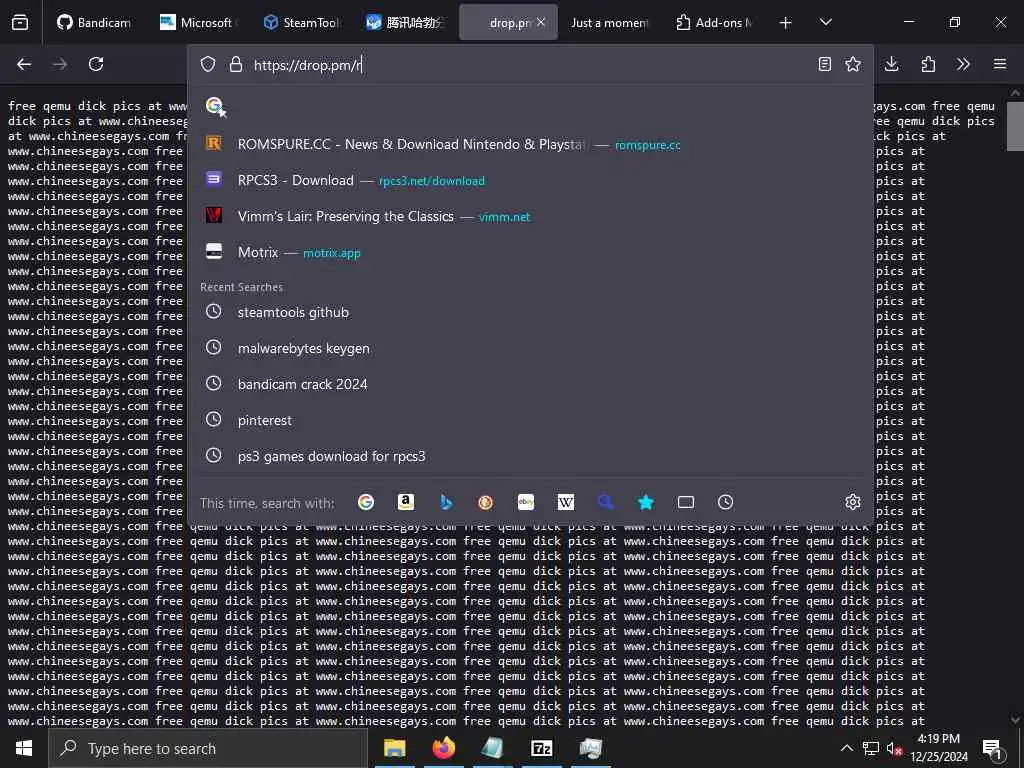This screenshot has height=768, width=1024.
Task: Search open tabs with tab icon
Action: 686,502
